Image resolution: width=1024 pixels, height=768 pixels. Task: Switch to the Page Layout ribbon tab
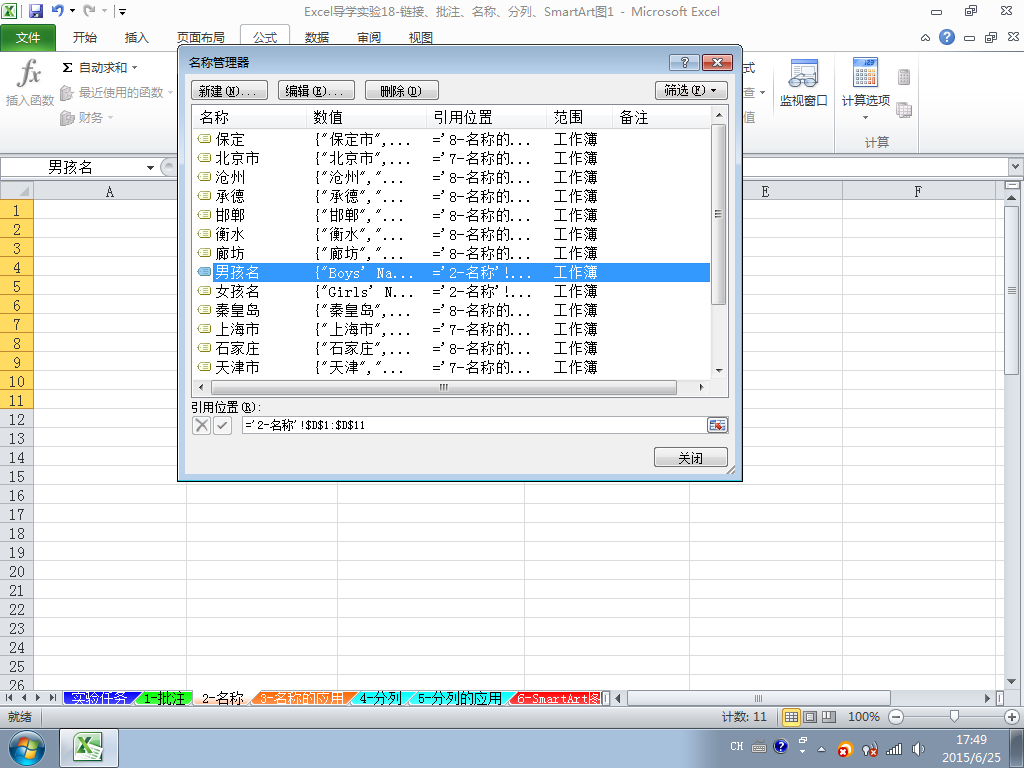tap(200, 37)
